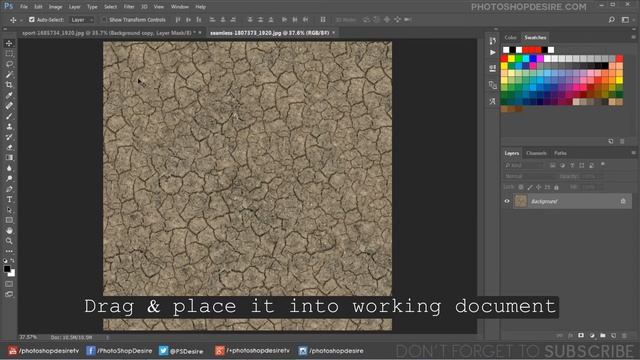
Task: Select the Brush tool
Action: pyautogui.click(x=9, y=116)
